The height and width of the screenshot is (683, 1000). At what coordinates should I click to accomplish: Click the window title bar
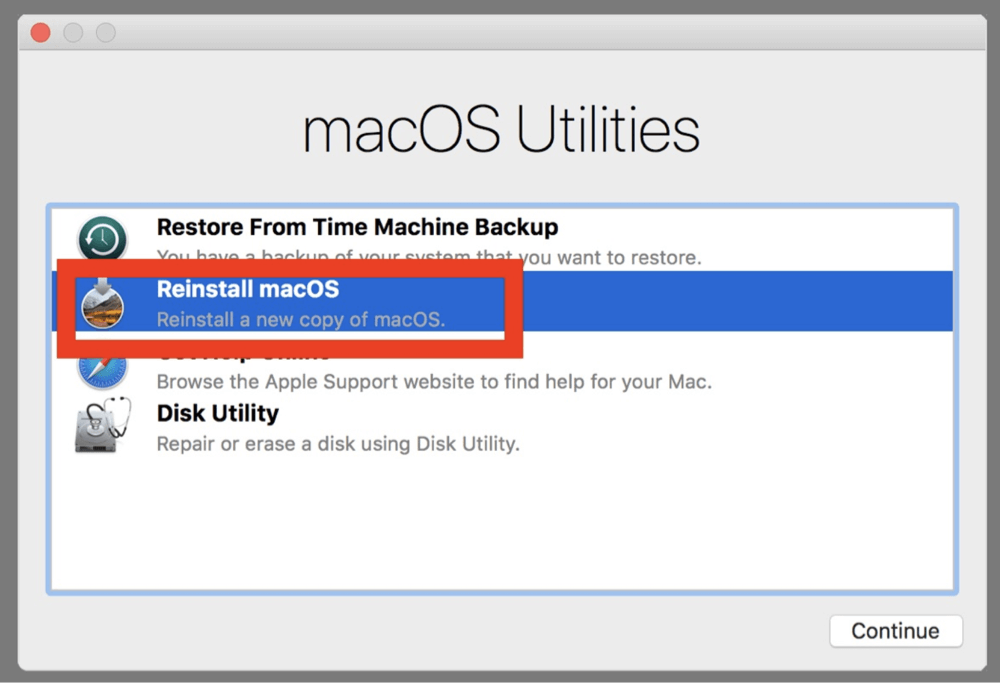pyautogui.click(x=500, y=32)
